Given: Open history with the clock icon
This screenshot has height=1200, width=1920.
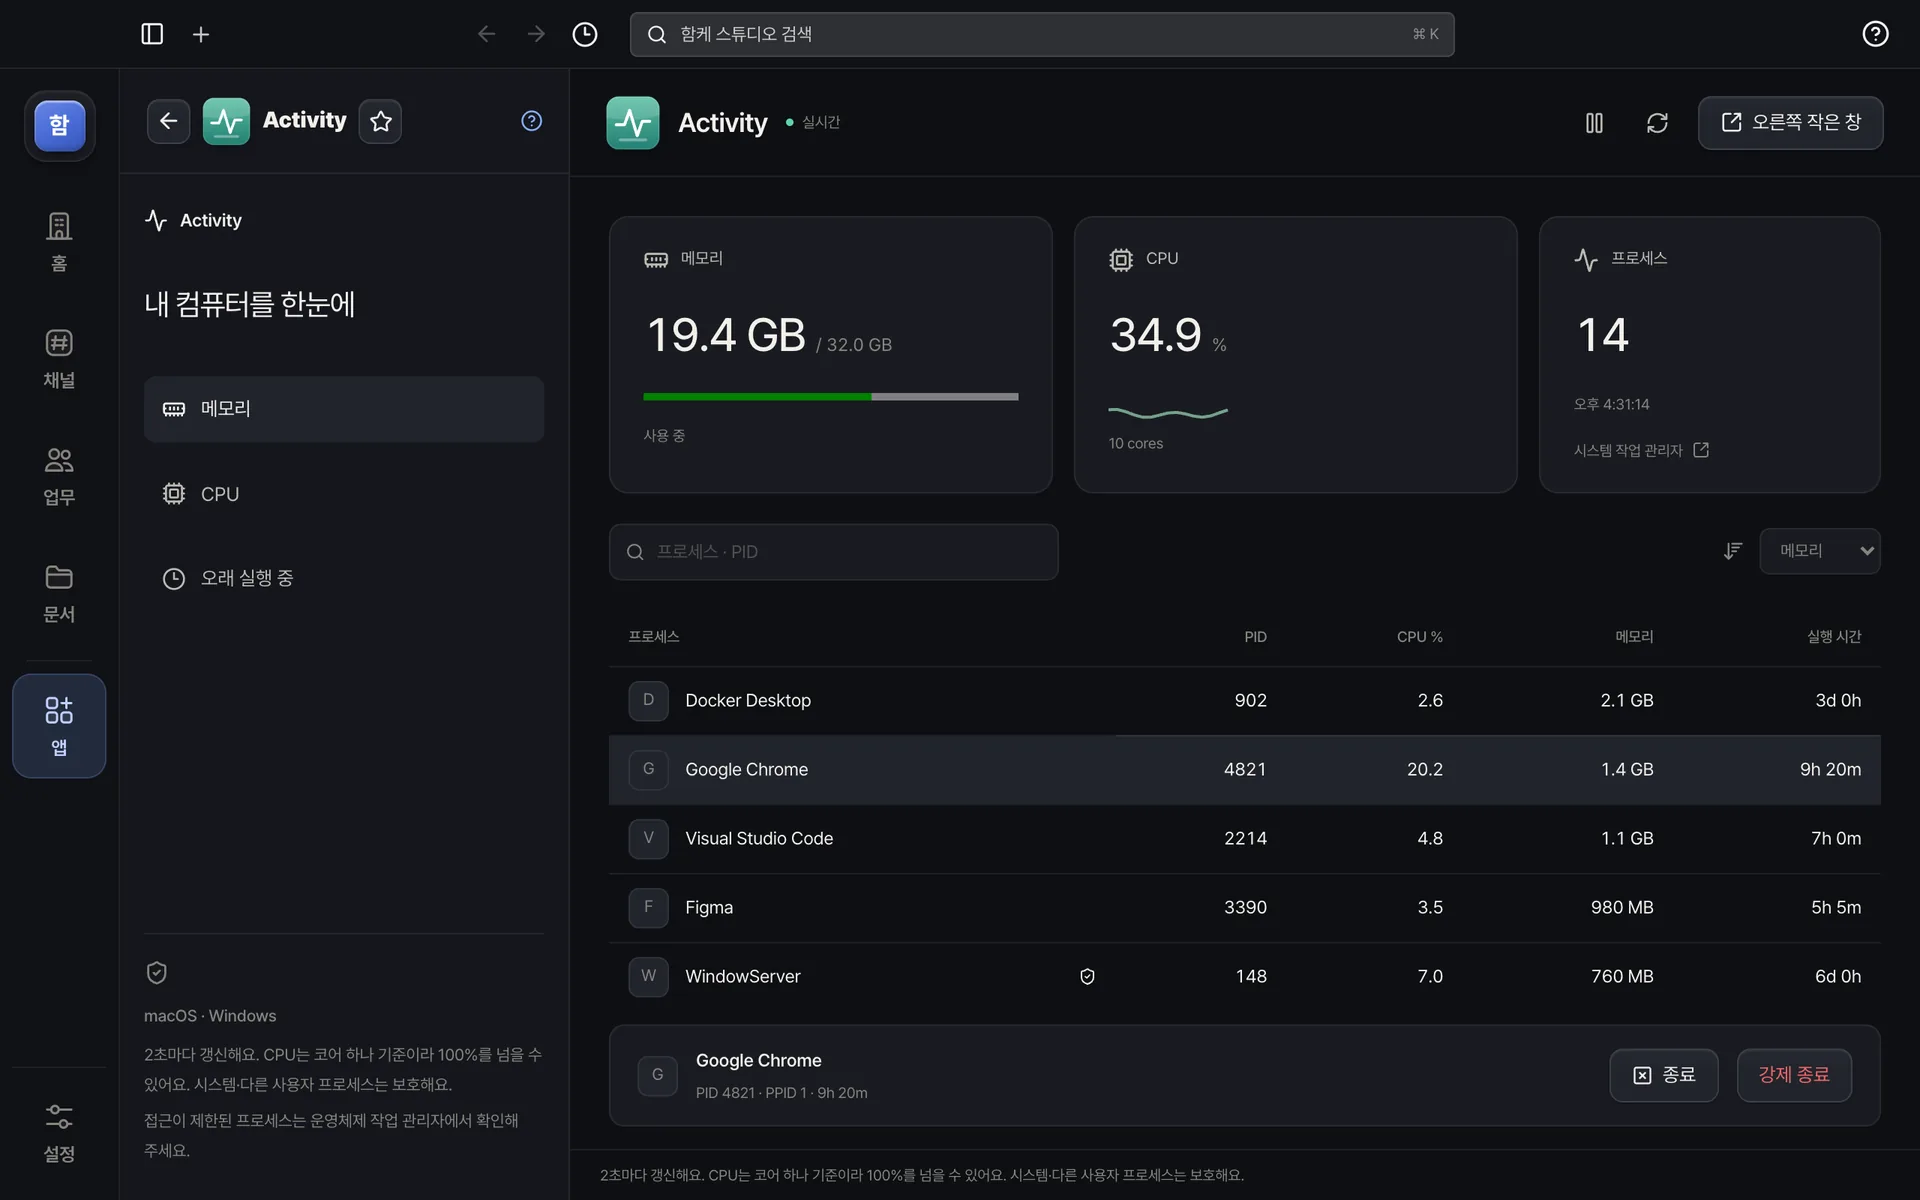Looking at the screenshot, I should (585, 34).
